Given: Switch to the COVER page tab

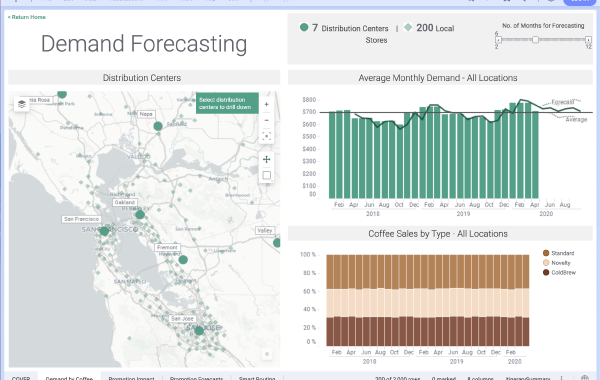Looking at the screenshot, I should pos(21,377).
